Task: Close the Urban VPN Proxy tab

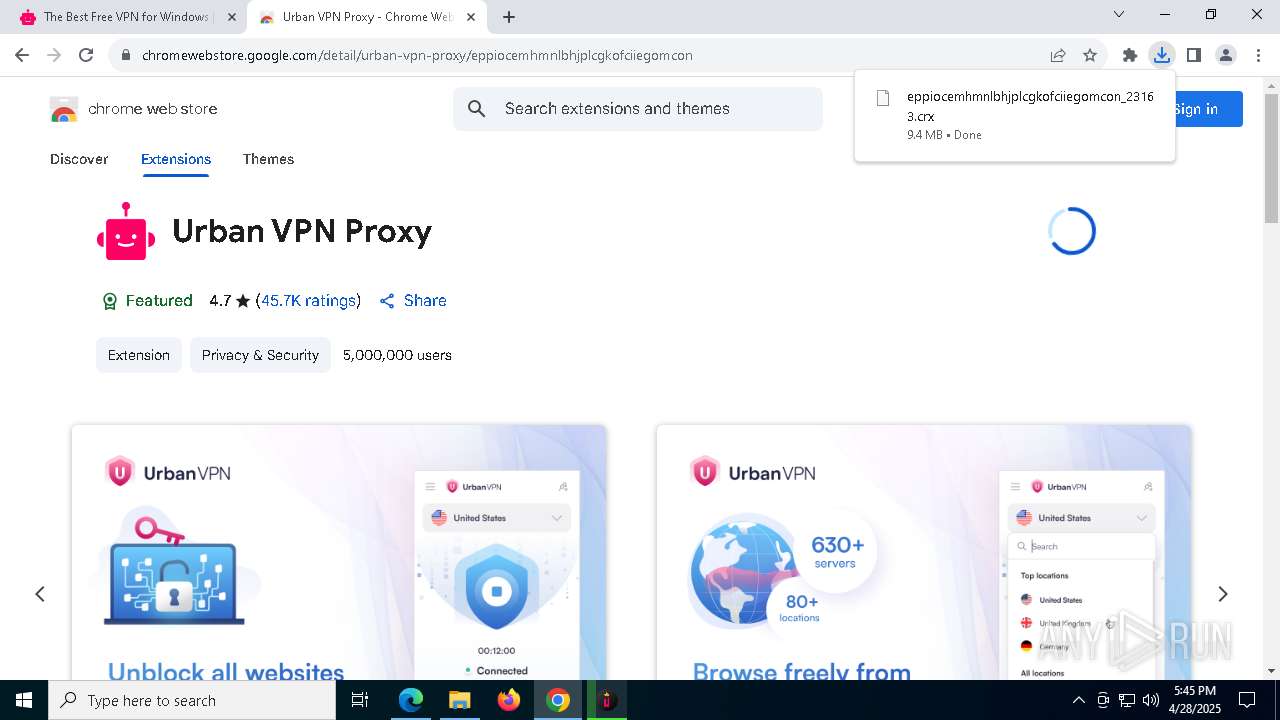Action: pos(471,17)
